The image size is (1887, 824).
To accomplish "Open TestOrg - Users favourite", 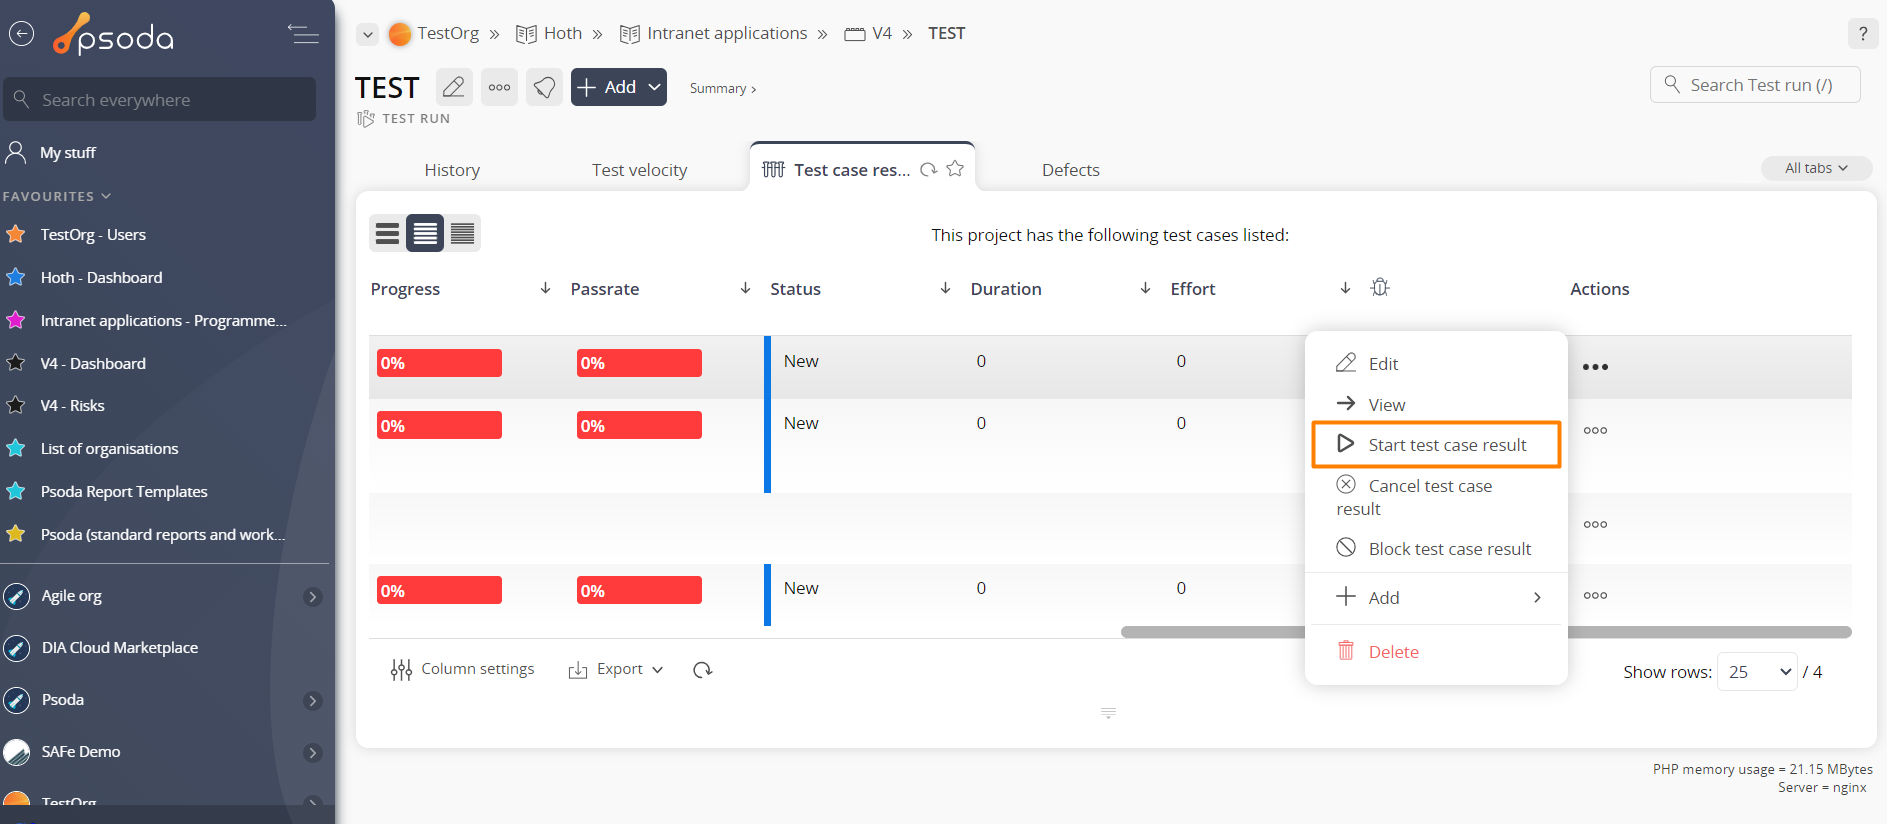I will [93, 234].
